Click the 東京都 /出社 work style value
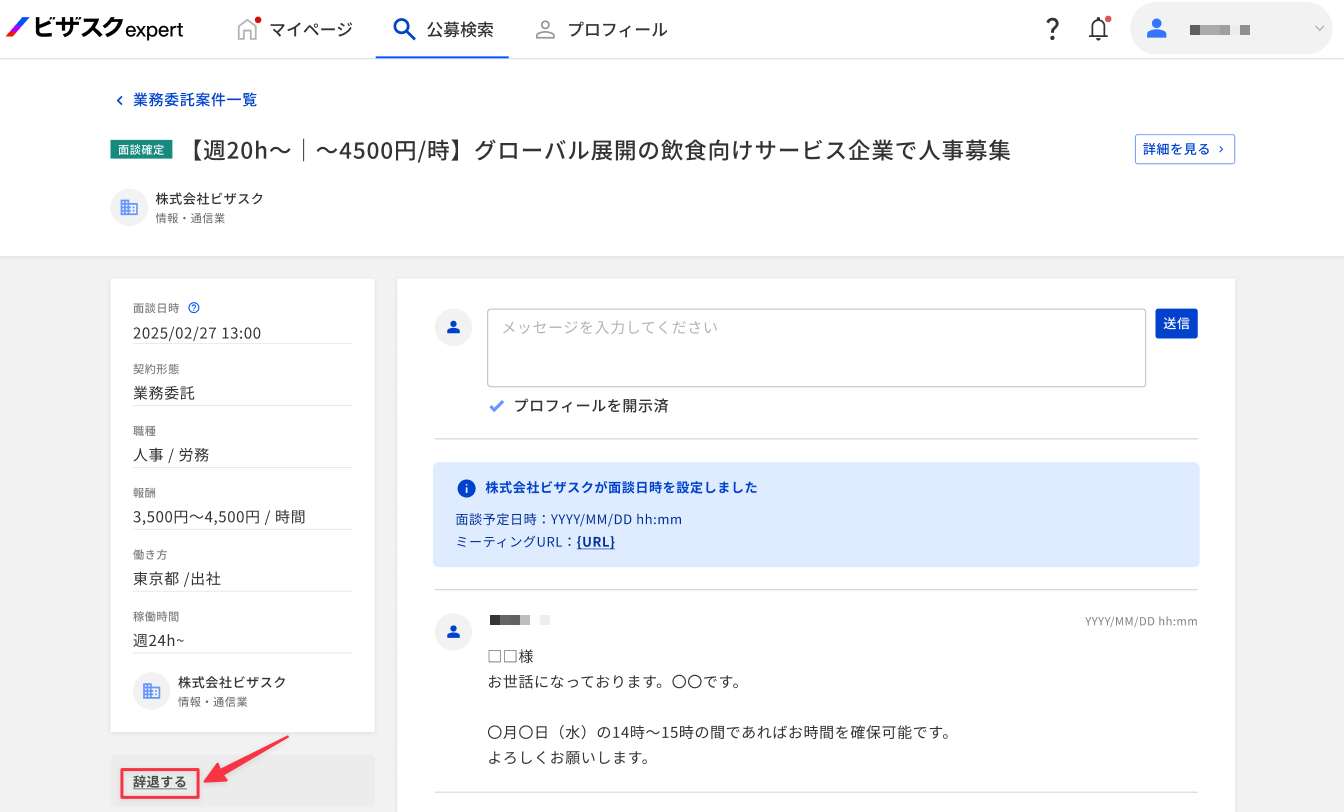This screenshot has width=1344, height=812. 177,578
